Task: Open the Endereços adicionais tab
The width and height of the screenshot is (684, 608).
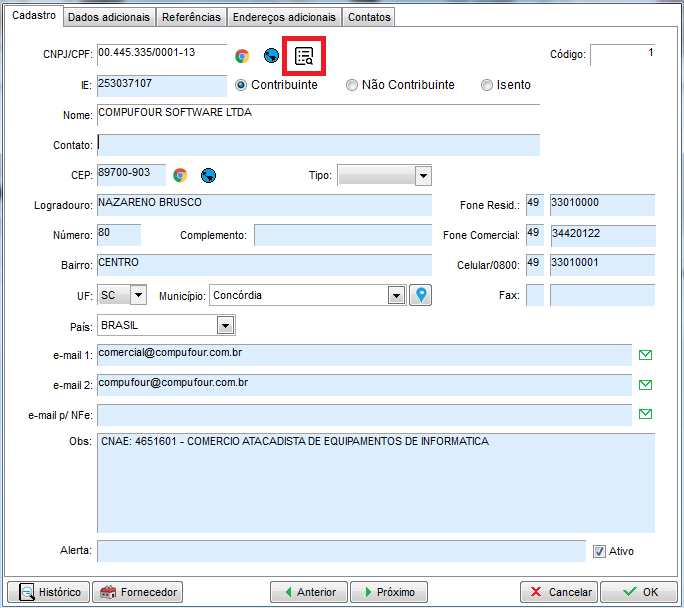Action: 284,17
